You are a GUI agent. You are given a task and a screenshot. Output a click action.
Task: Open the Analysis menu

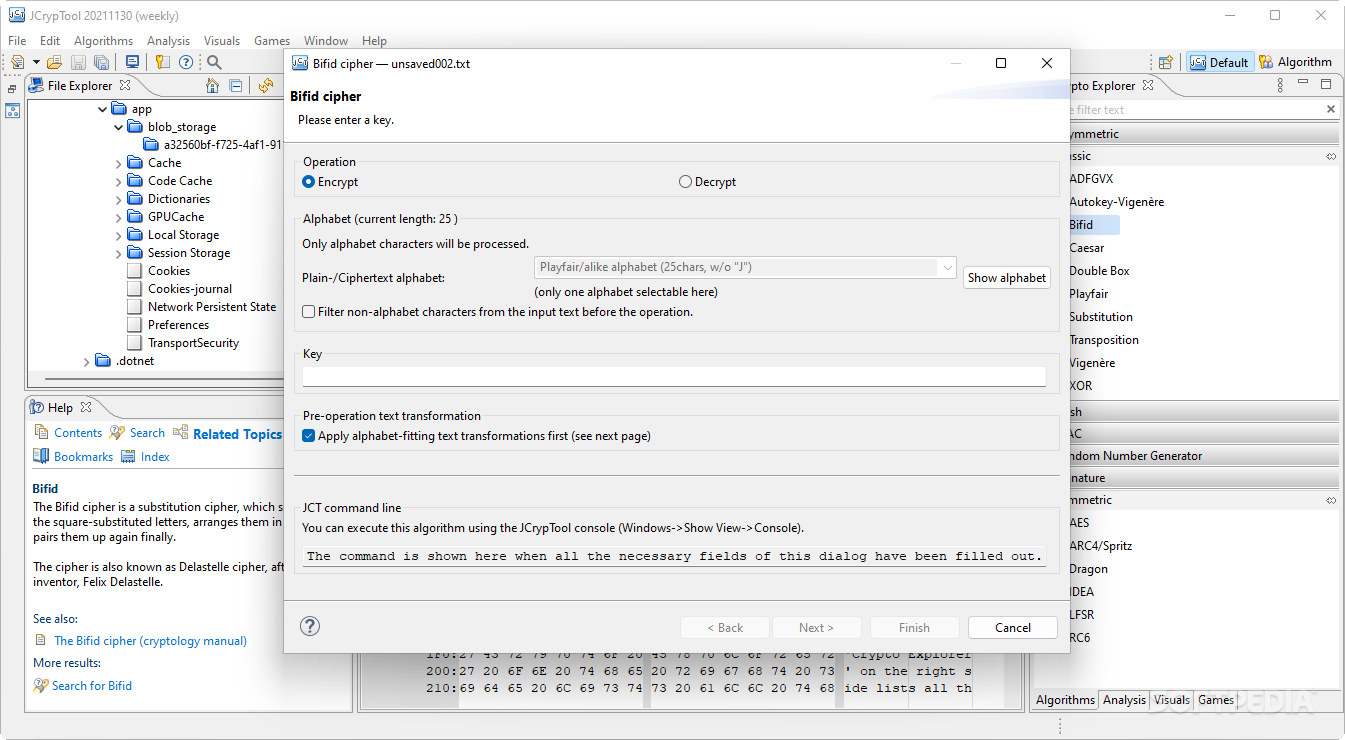(168, 41)
